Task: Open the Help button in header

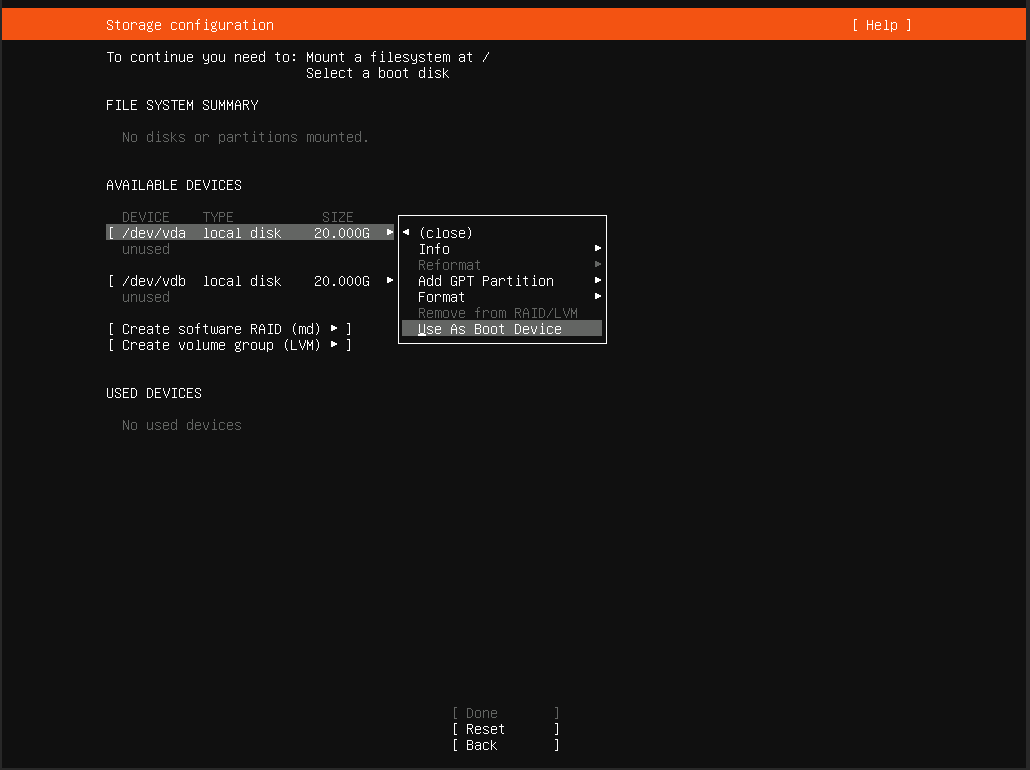Action: pos(881,25)
